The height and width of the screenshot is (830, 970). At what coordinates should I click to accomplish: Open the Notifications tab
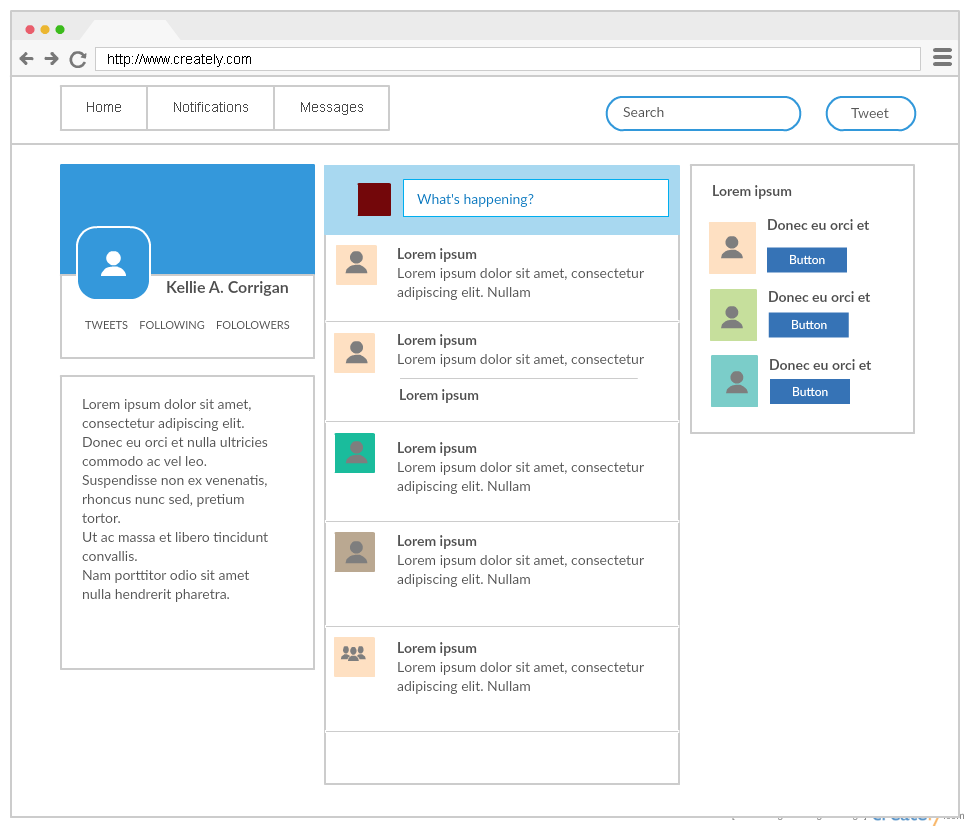click(210, 107)
